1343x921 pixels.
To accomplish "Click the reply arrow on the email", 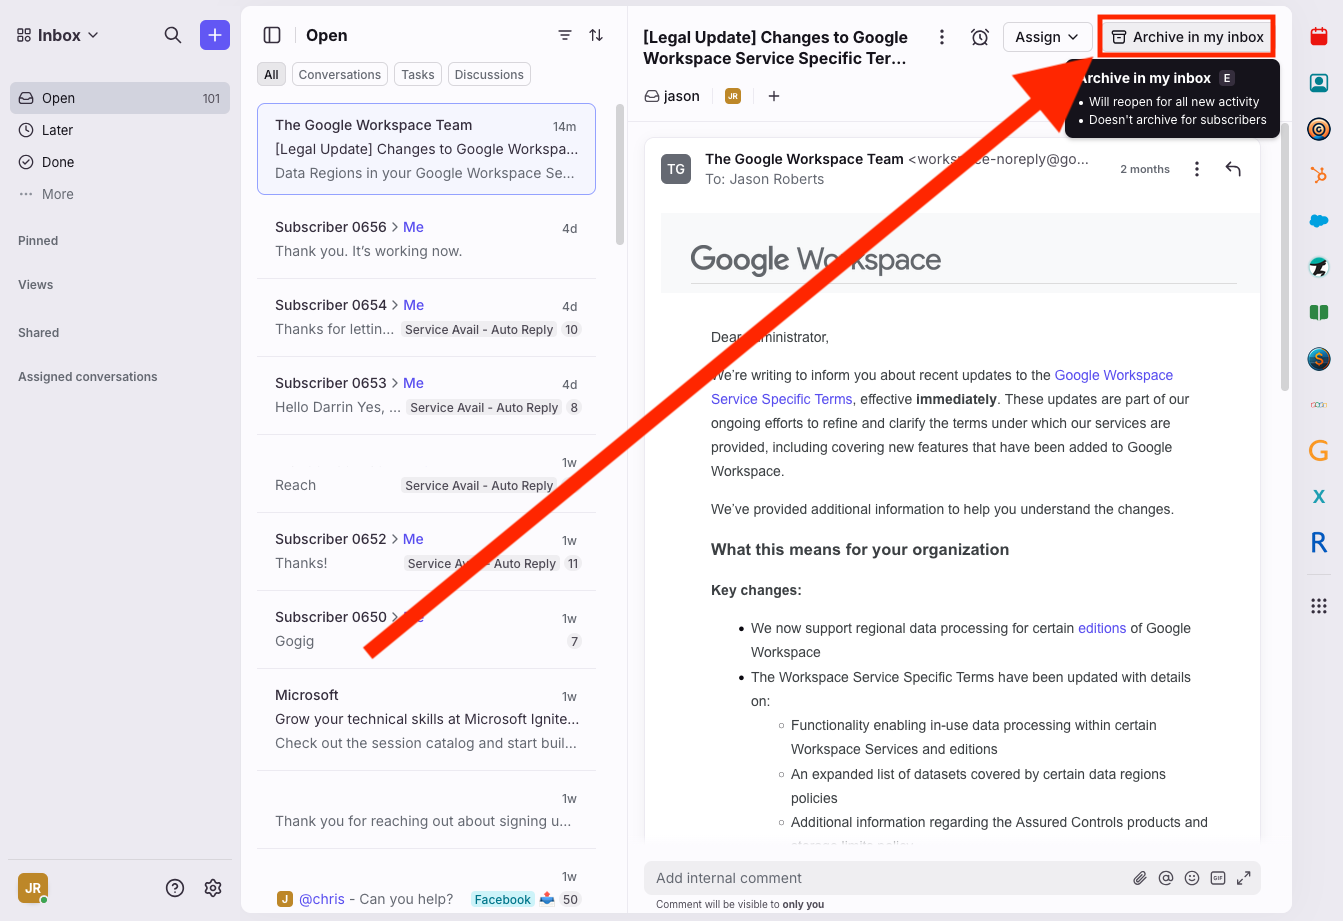I will (x=1233, y=169).
